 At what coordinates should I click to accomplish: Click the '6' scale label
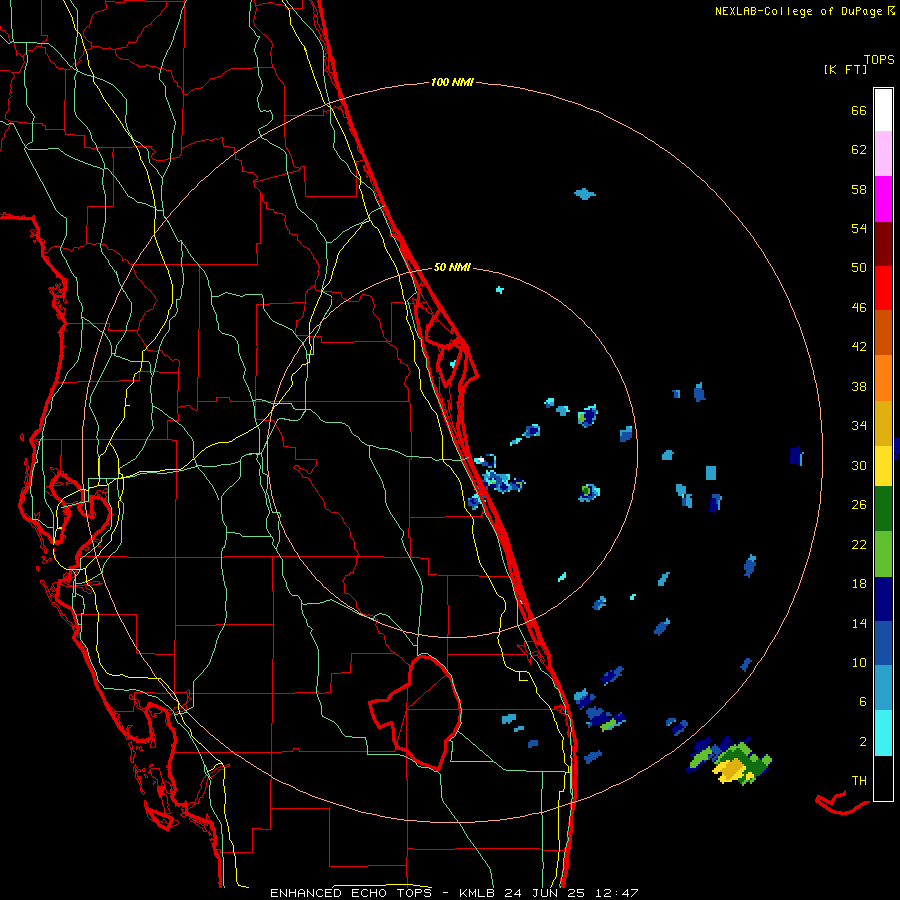point(863,702)
